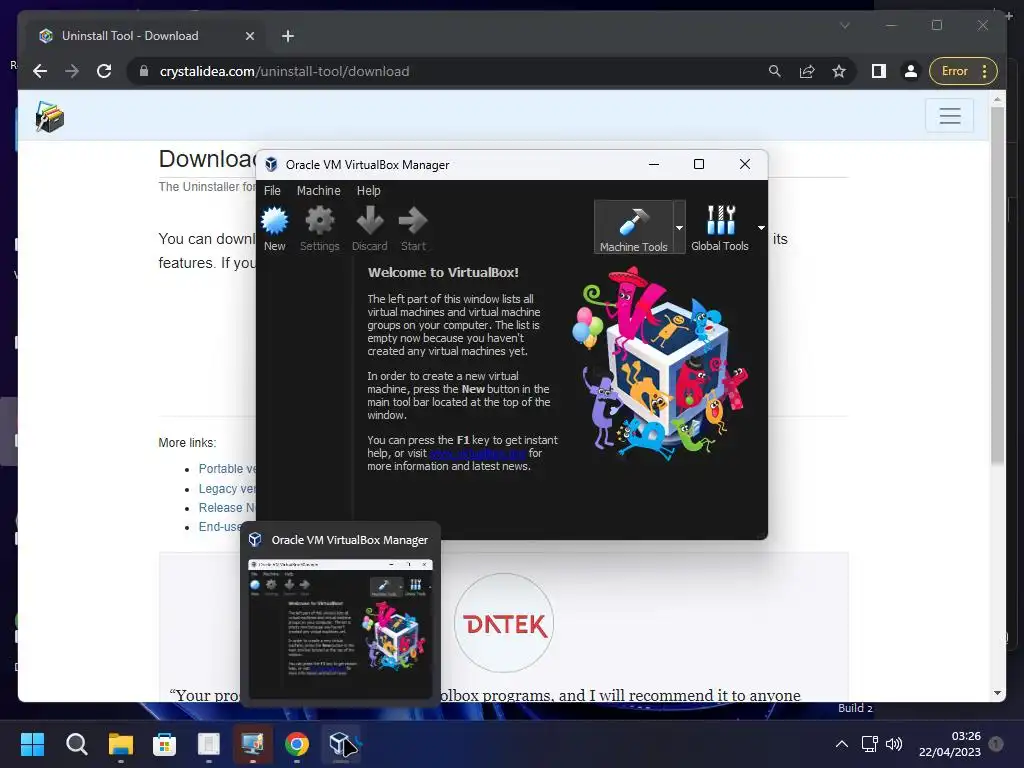Image resolution: width=1024 pixels, height=768 pixels.
Task: Click the page vertical scrollbar thumb
Action: click(x=997, y=284)
